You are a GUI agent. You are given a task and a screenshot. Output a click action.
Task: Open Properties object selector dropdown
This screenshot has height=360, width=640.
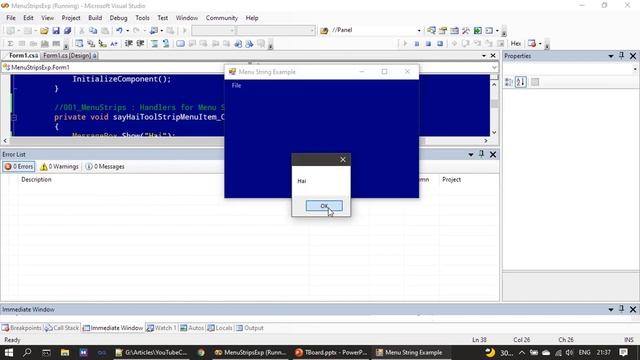tap(635, 69)
